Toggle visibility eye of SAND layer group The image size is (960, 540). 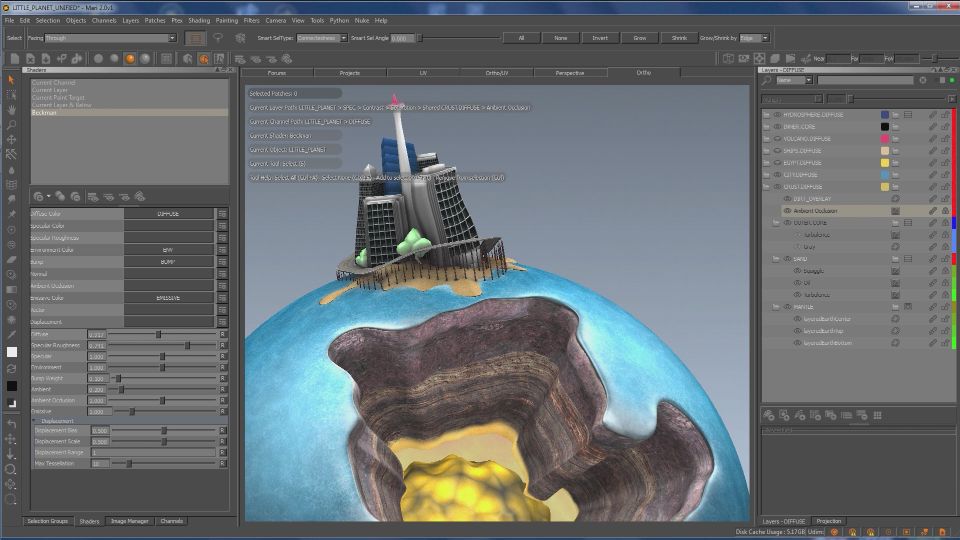787,258
